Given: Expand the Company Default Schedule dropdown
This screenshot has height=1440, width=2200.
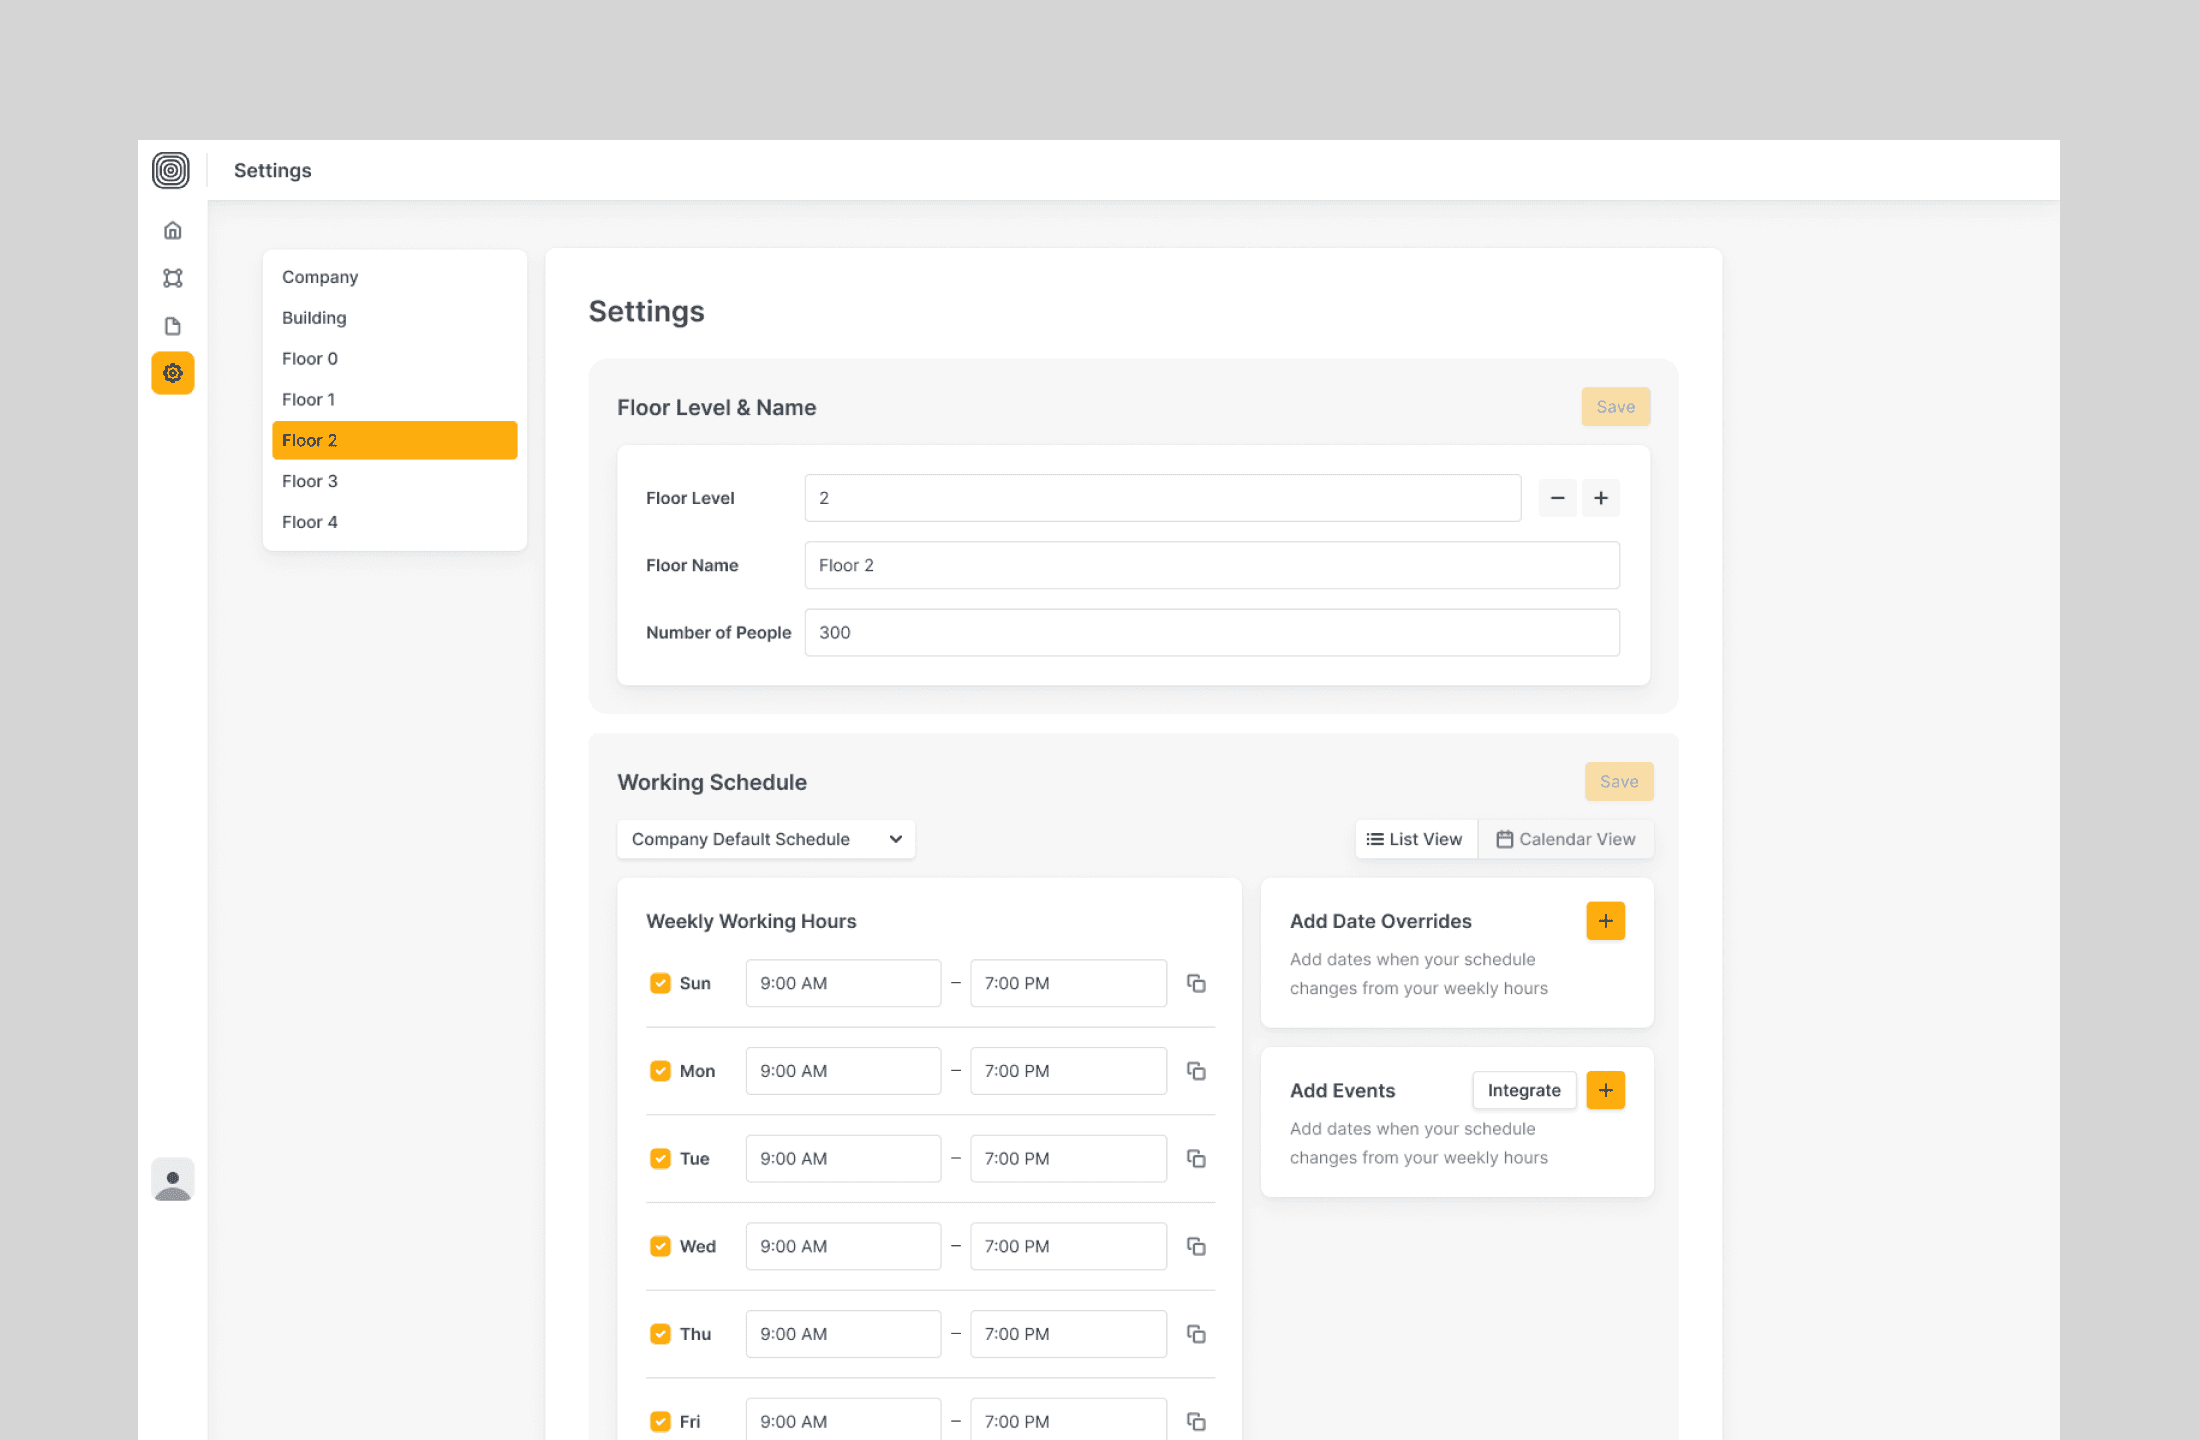Looking at the screenshot, I should tap(765, 839).
